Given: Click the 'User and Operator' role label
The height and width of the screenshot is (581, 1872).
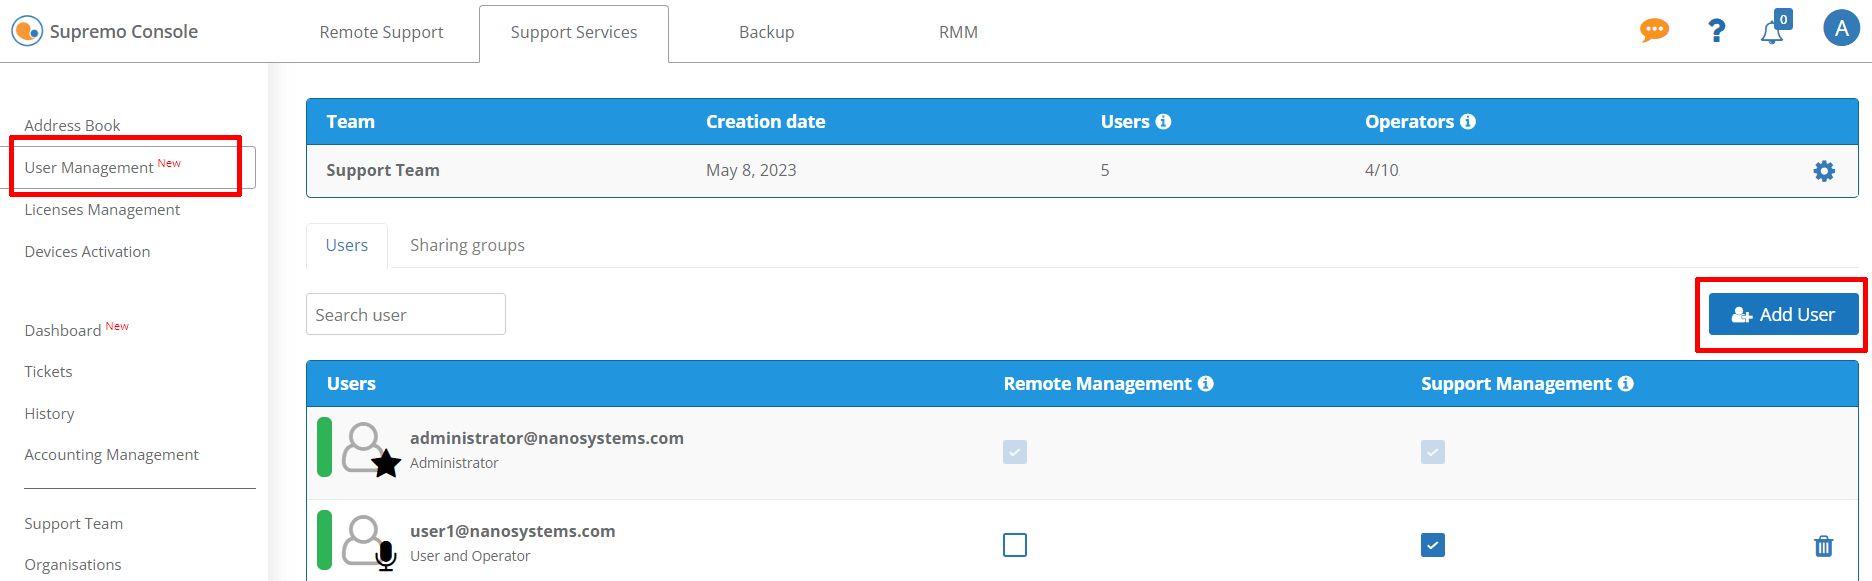Looking at the screenshot, I should [x=470, y=556].
